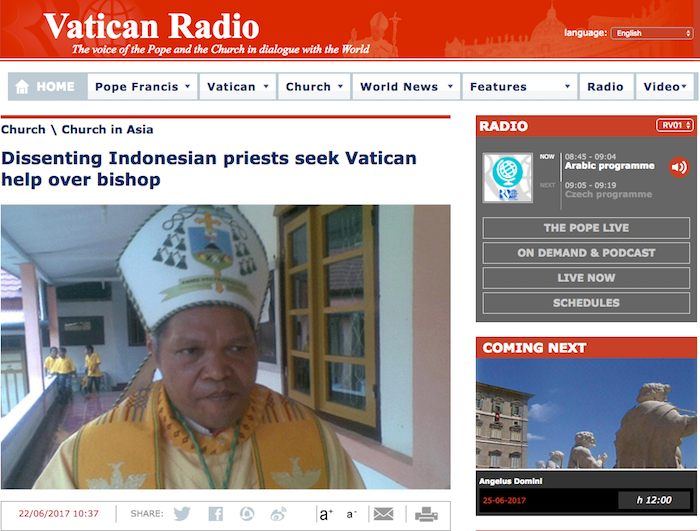Open the Pope Francis menu
Screen dimensions: 700x531
(x=142, y=87)
